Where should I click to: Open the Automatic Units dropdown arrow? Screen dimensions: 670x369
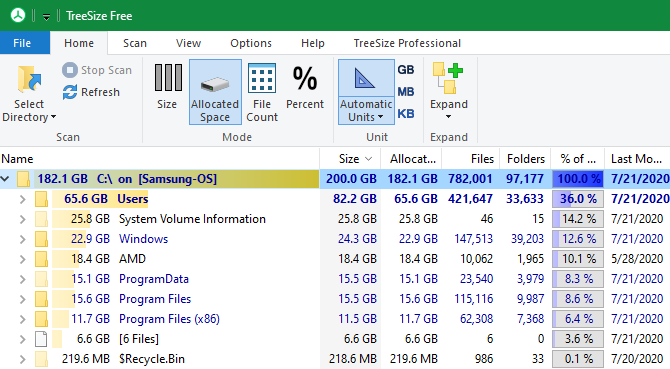pyautogui.click(x=380, y=117)
